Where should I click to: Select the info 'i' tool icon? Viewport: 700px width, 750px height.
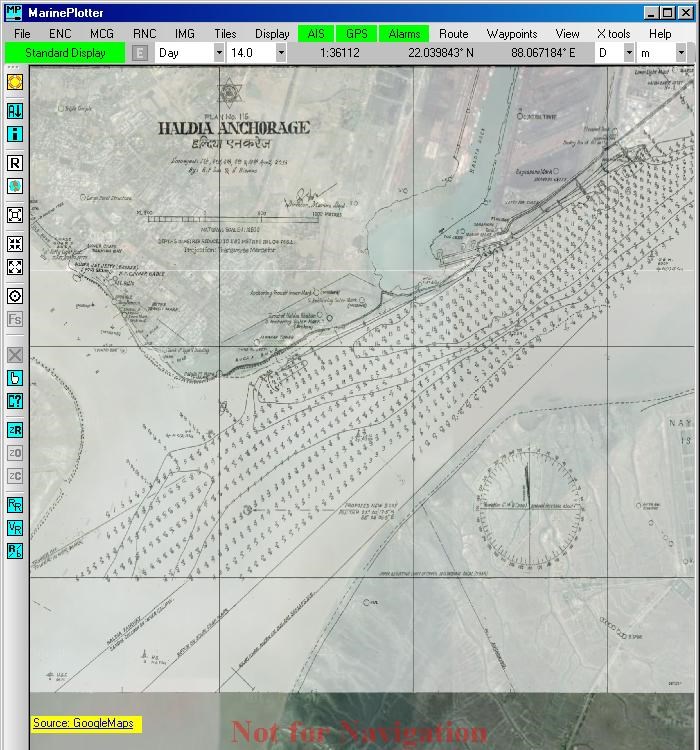tap(15, 134)
